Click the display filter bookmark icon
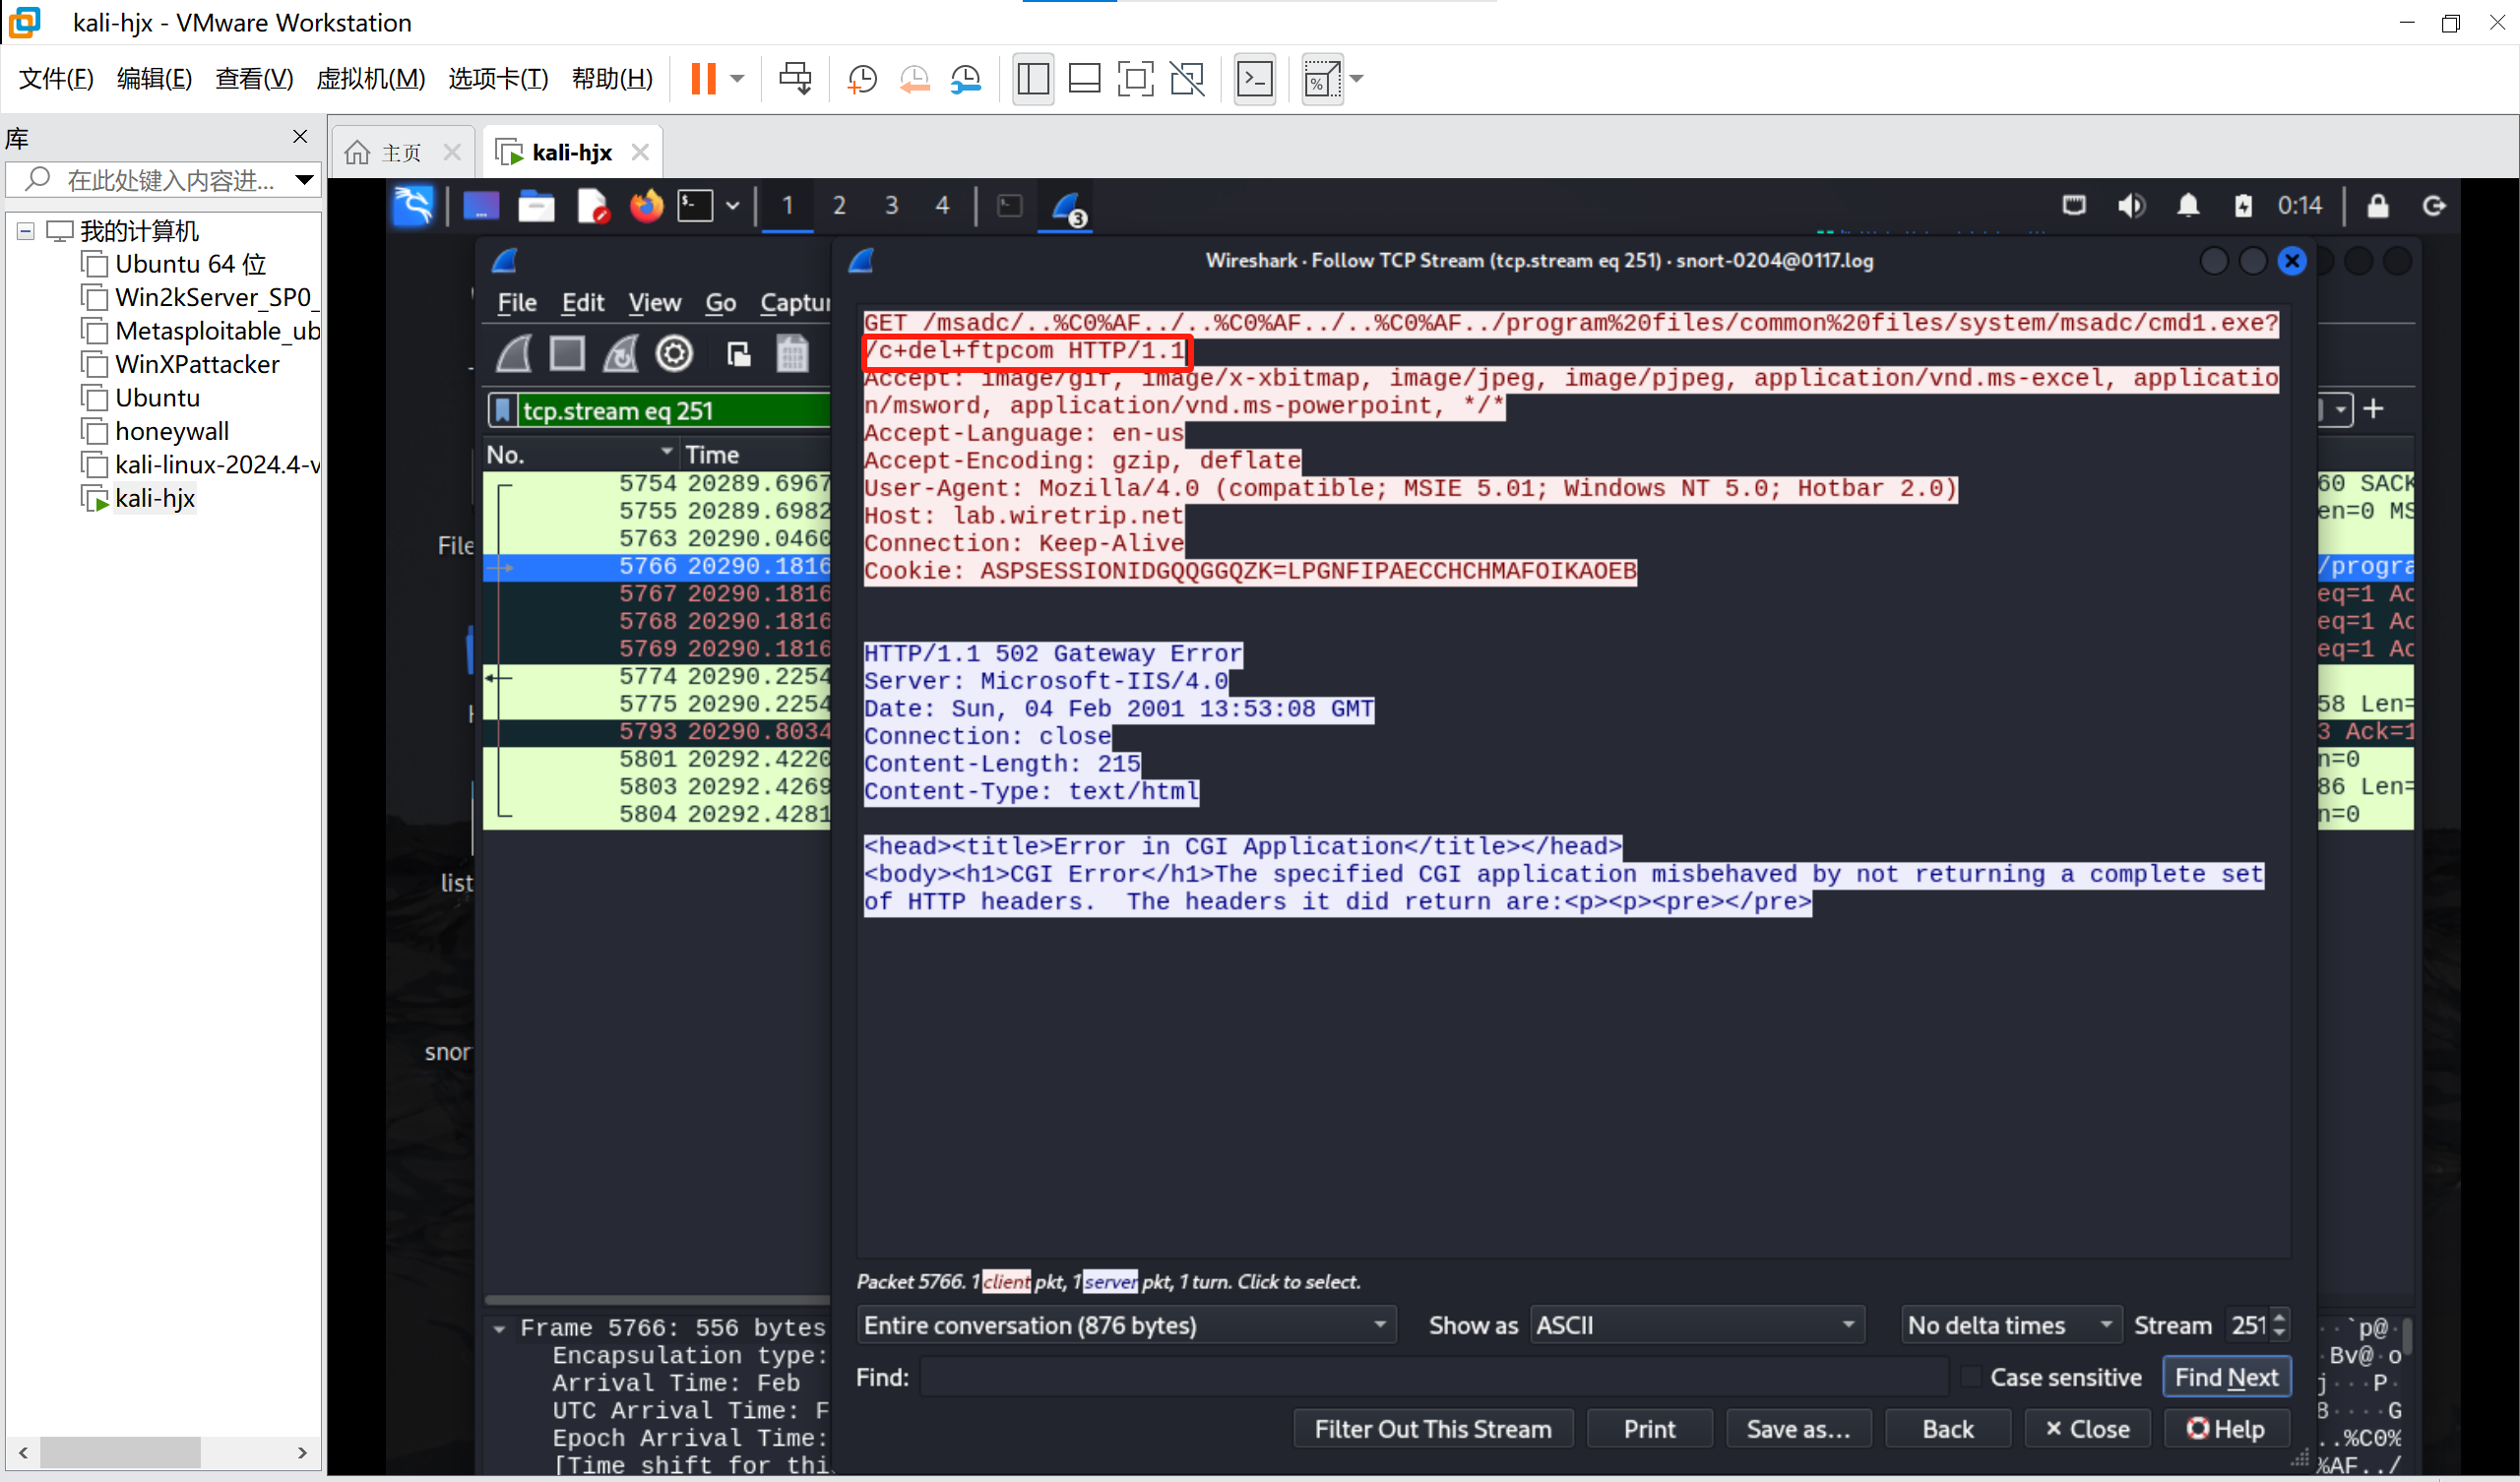Screen dimensions: 2520x1482 [502, 410]
